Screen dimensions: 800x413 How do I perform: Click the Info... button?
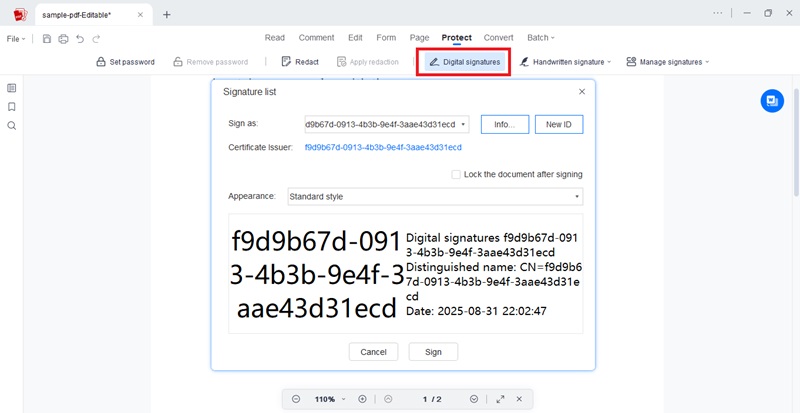click(505, 125)
